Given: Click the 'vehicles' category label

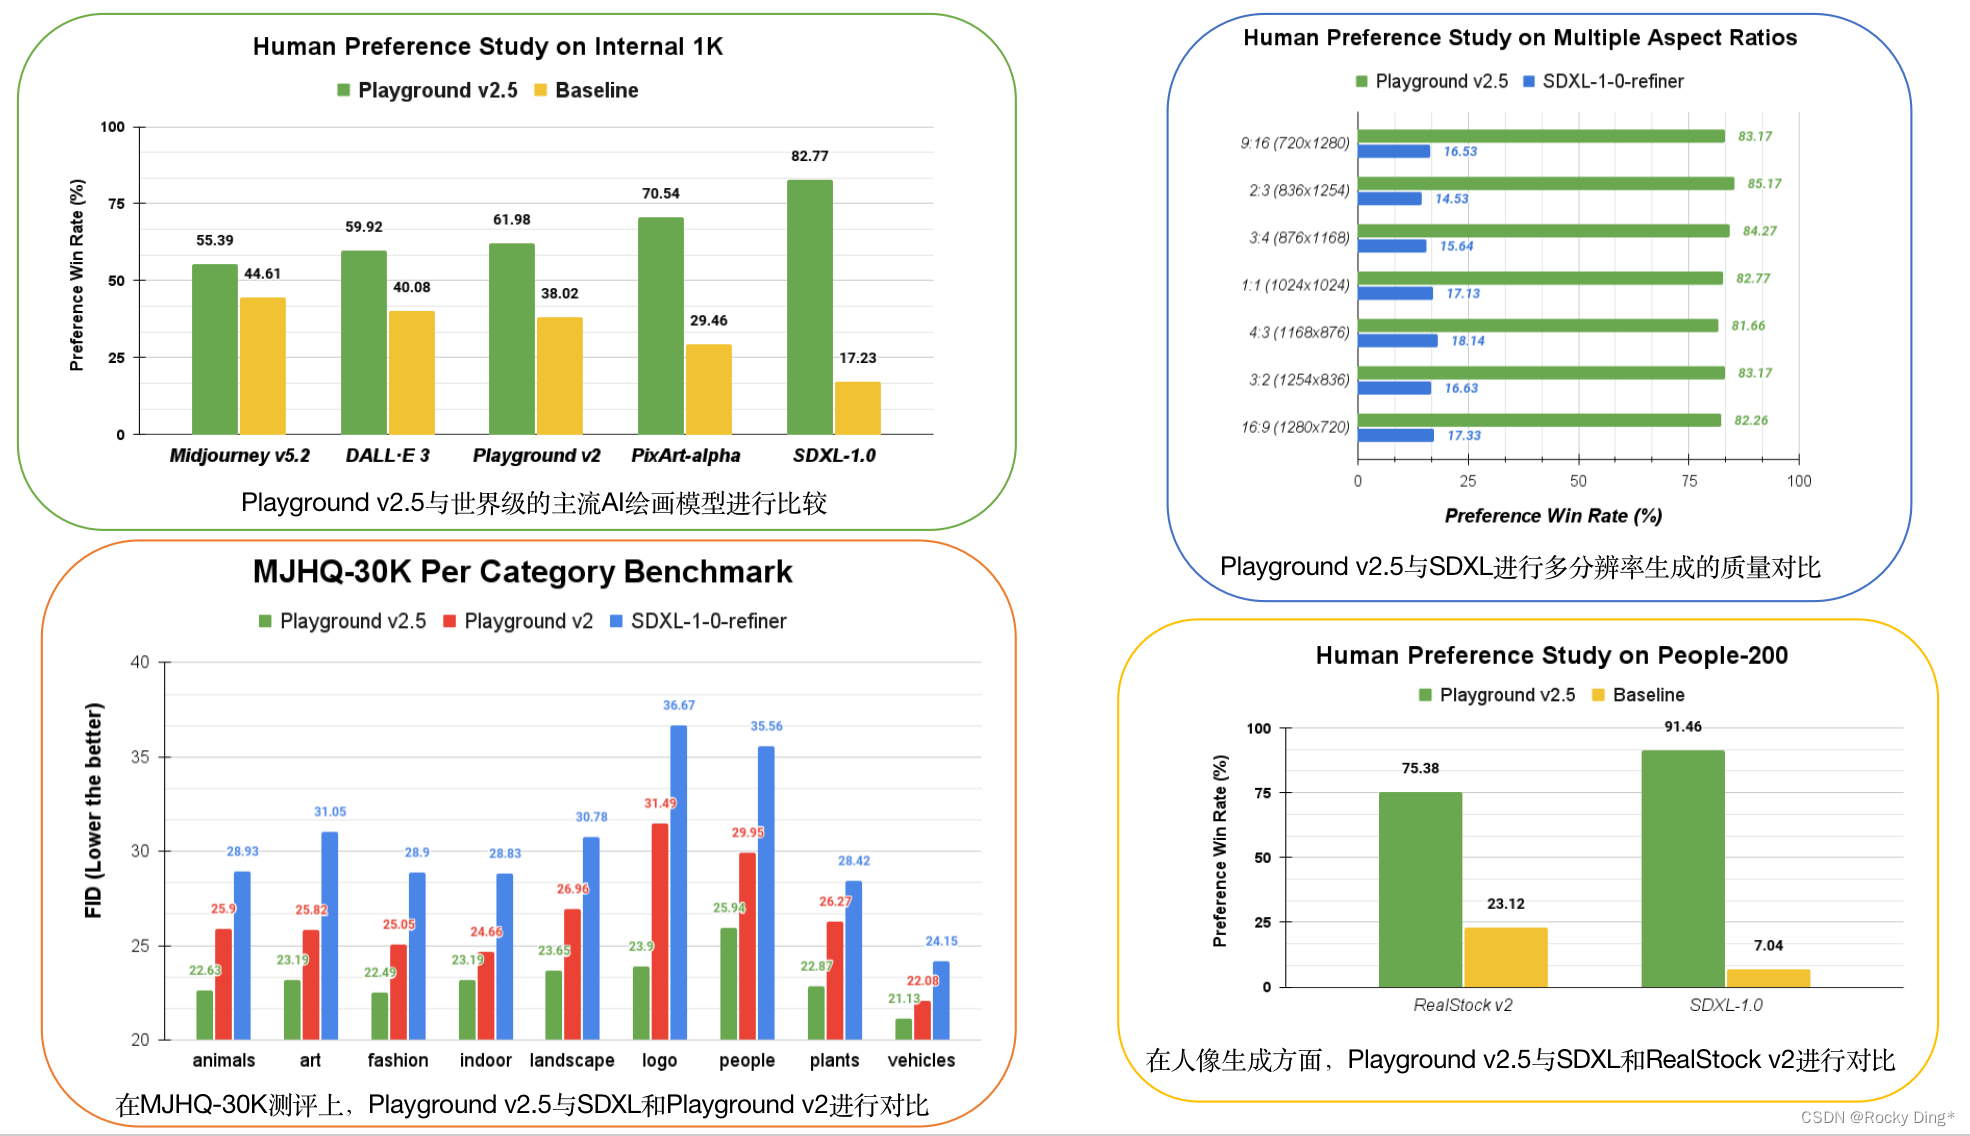Looking at the screenshot, I should pos(921,1060).
